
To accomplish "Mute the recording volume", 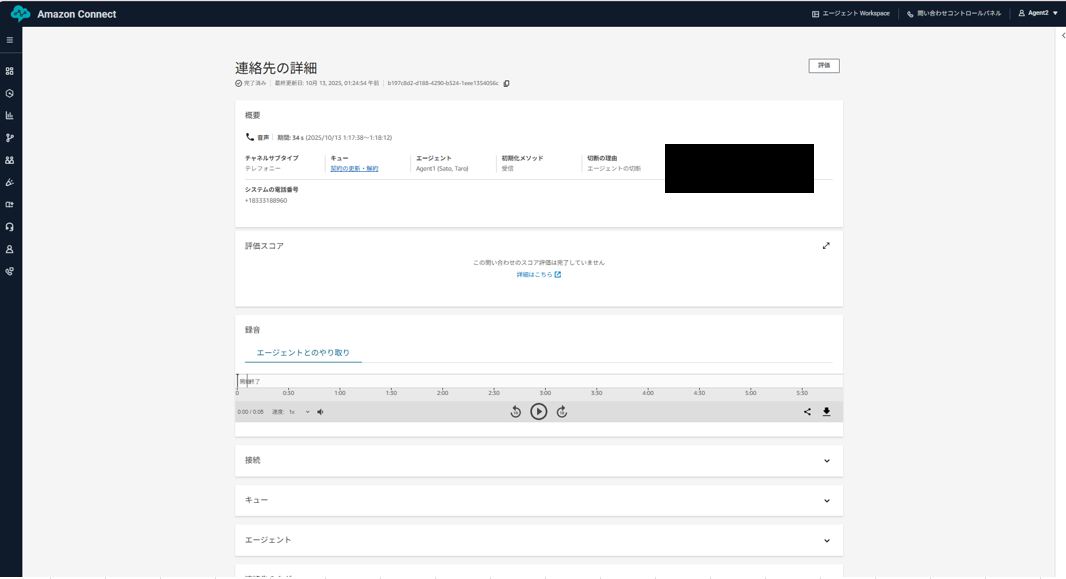I will (x=320, y=412).
